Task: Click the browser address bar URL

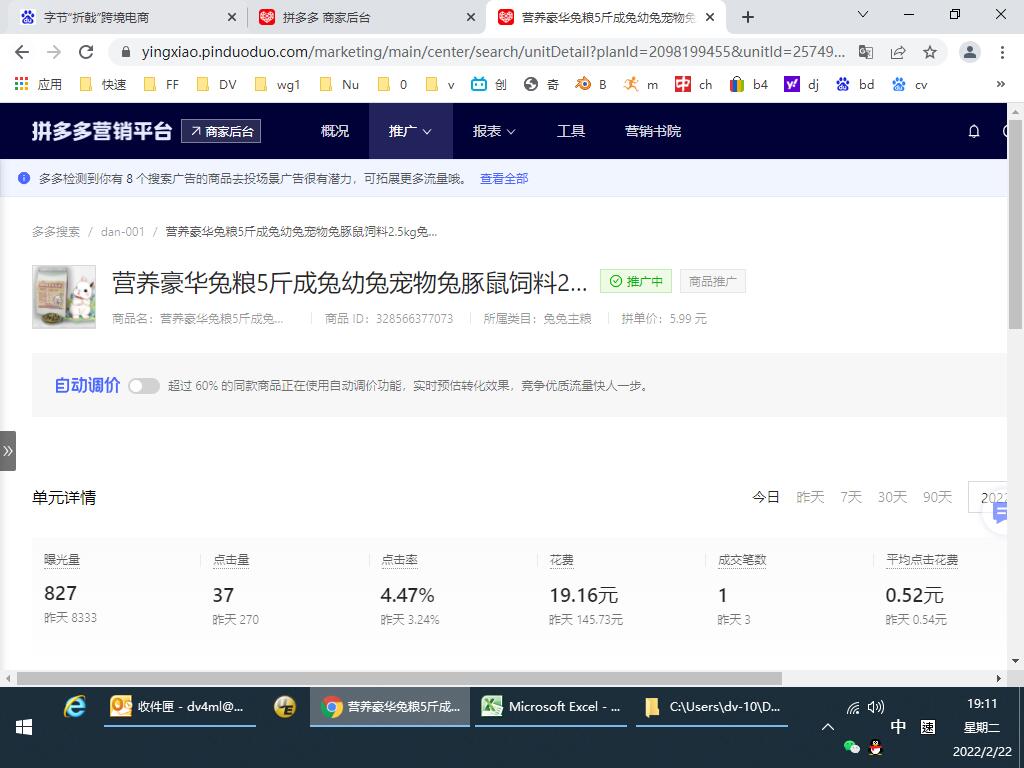Action: click(x=493, y=52)
